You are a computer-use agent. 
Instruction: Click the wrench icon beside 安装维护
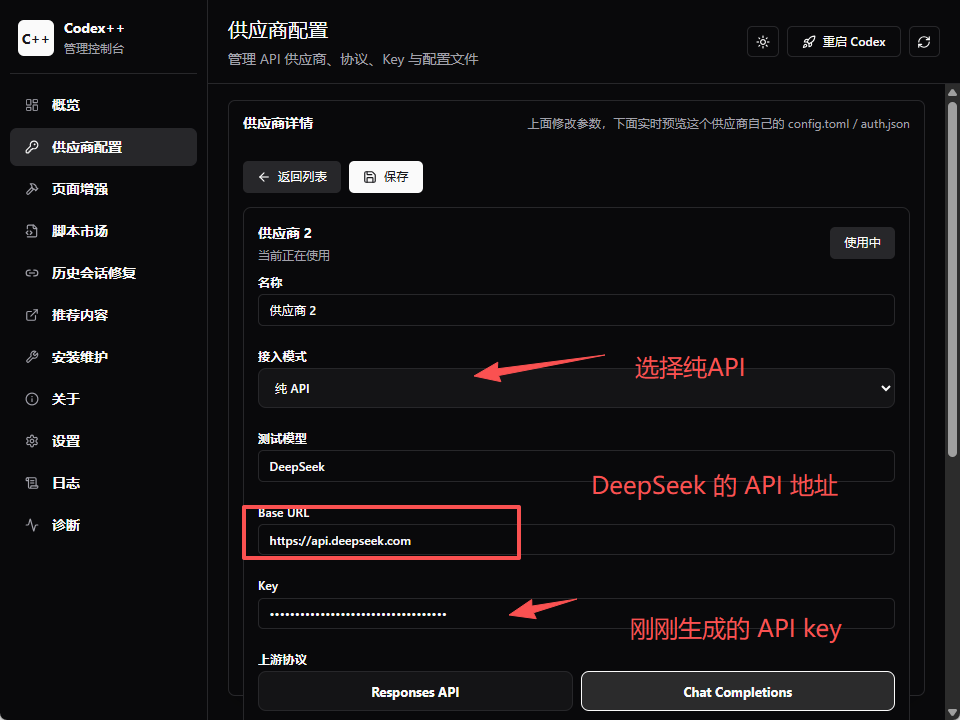(x=32, y=357)
